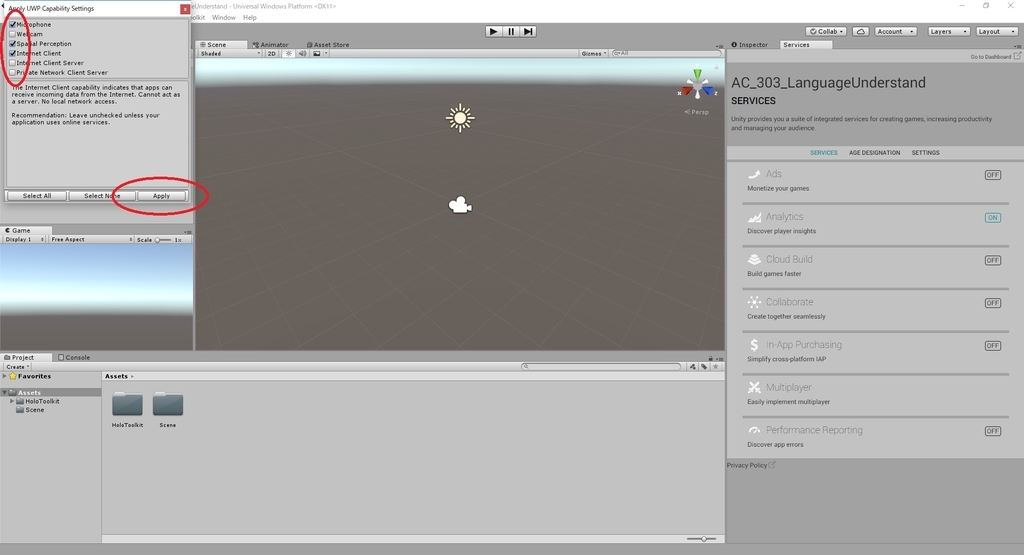
Task: Open the Free Aspect dropdown
Action: point(91,240)
